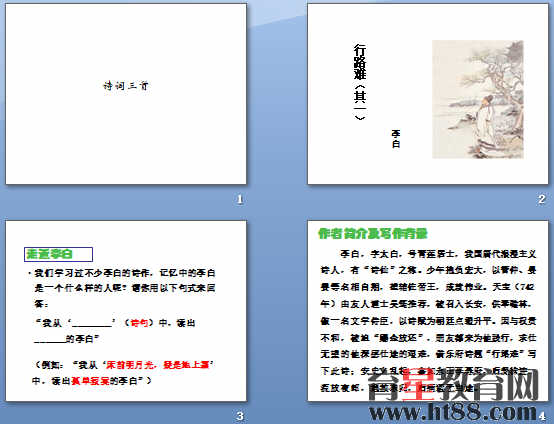Image resolution: width=554 pixels, height=424 pixels.
Task: Click the red 诗句 text in parentheses
Action: point(139,323)
